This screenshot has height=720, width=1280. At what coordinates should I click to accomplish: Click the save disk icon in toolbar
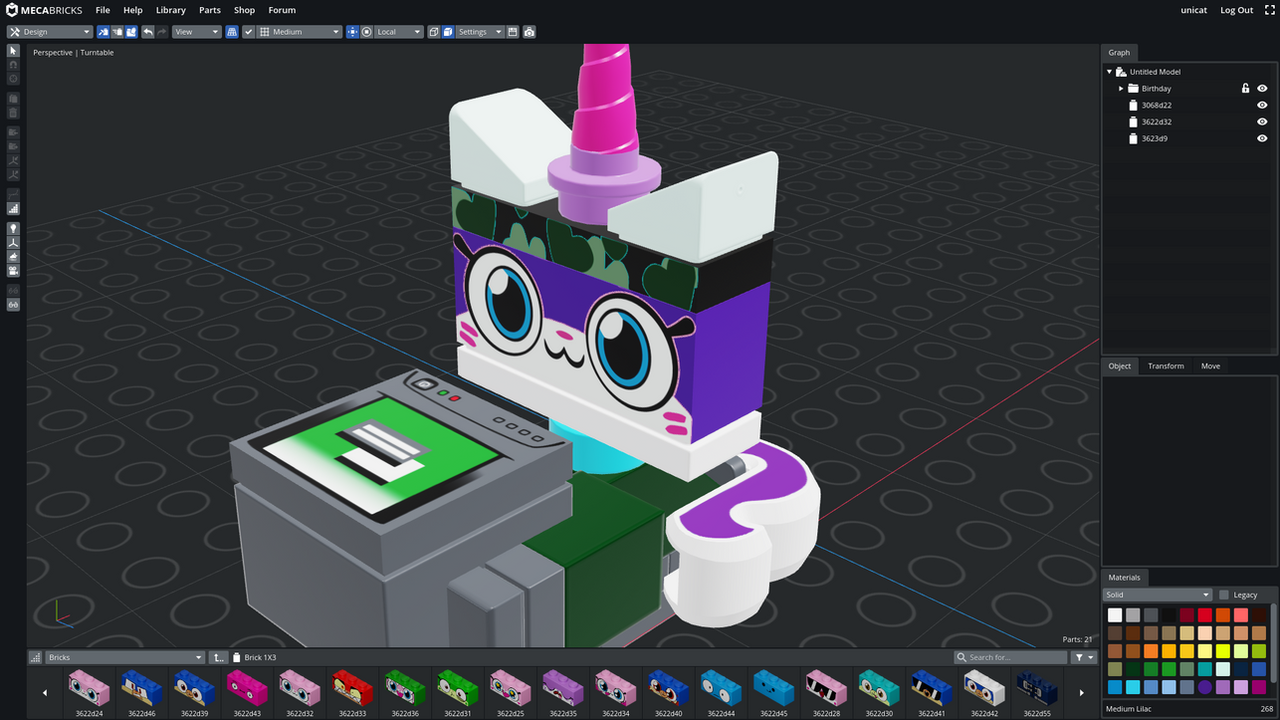tap(513, 32)
